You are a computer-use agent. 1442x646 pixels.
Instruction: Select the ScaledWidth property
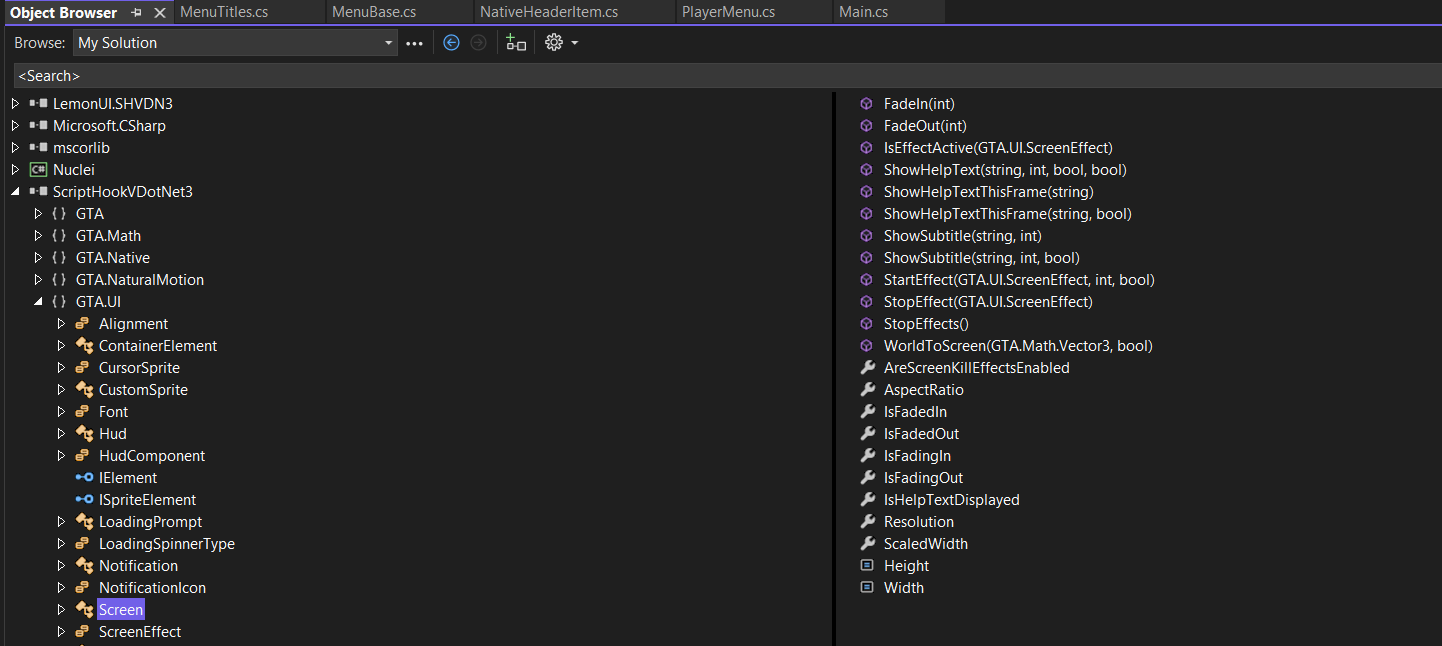tap(926, 544)
